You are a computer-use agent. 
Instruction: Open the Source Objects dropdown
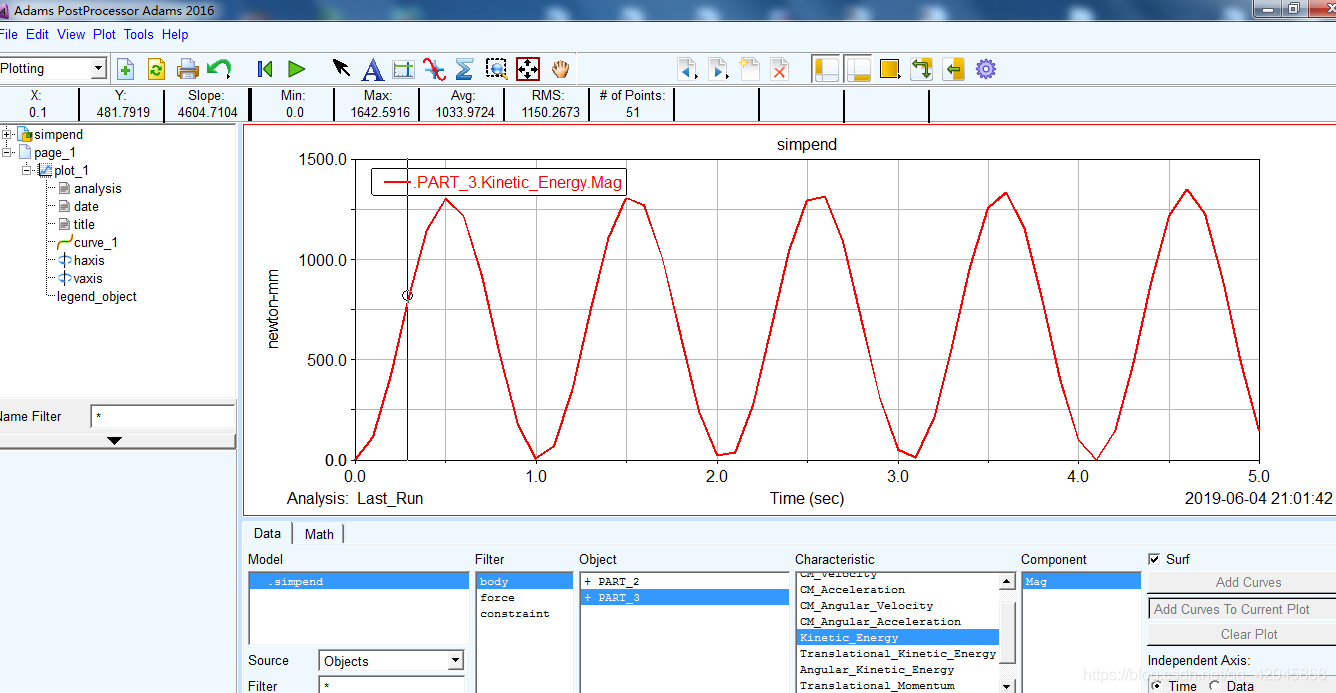point(455,661)
